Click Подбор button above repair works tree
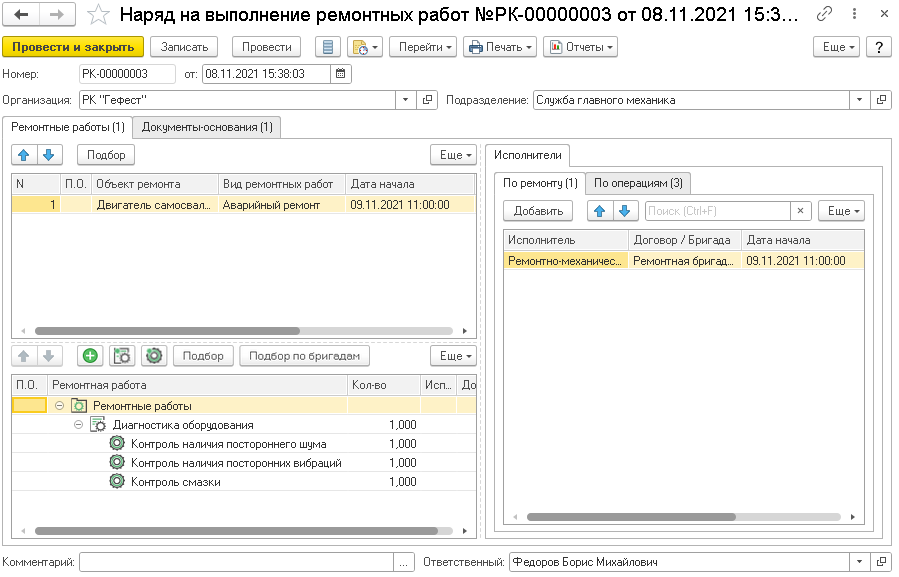 [x=203, y=356]
